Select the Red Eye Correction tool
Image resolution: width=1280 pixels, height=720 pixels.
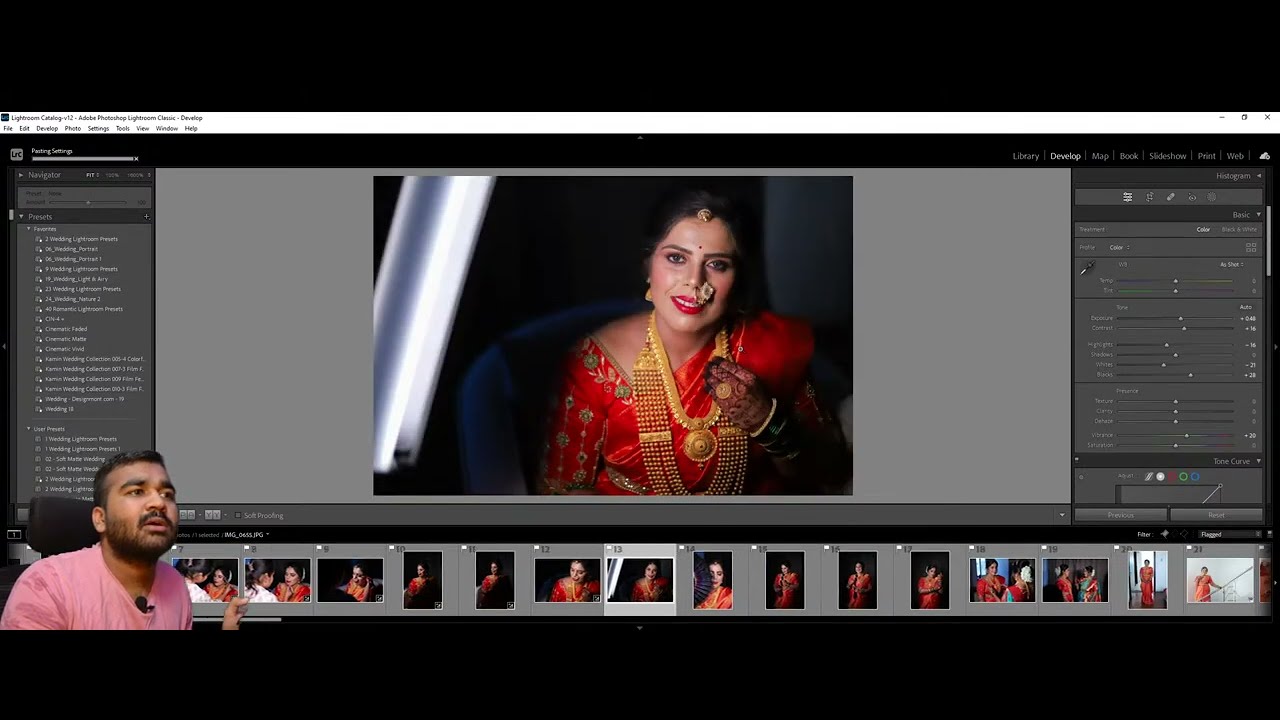tap(1192, 197)
